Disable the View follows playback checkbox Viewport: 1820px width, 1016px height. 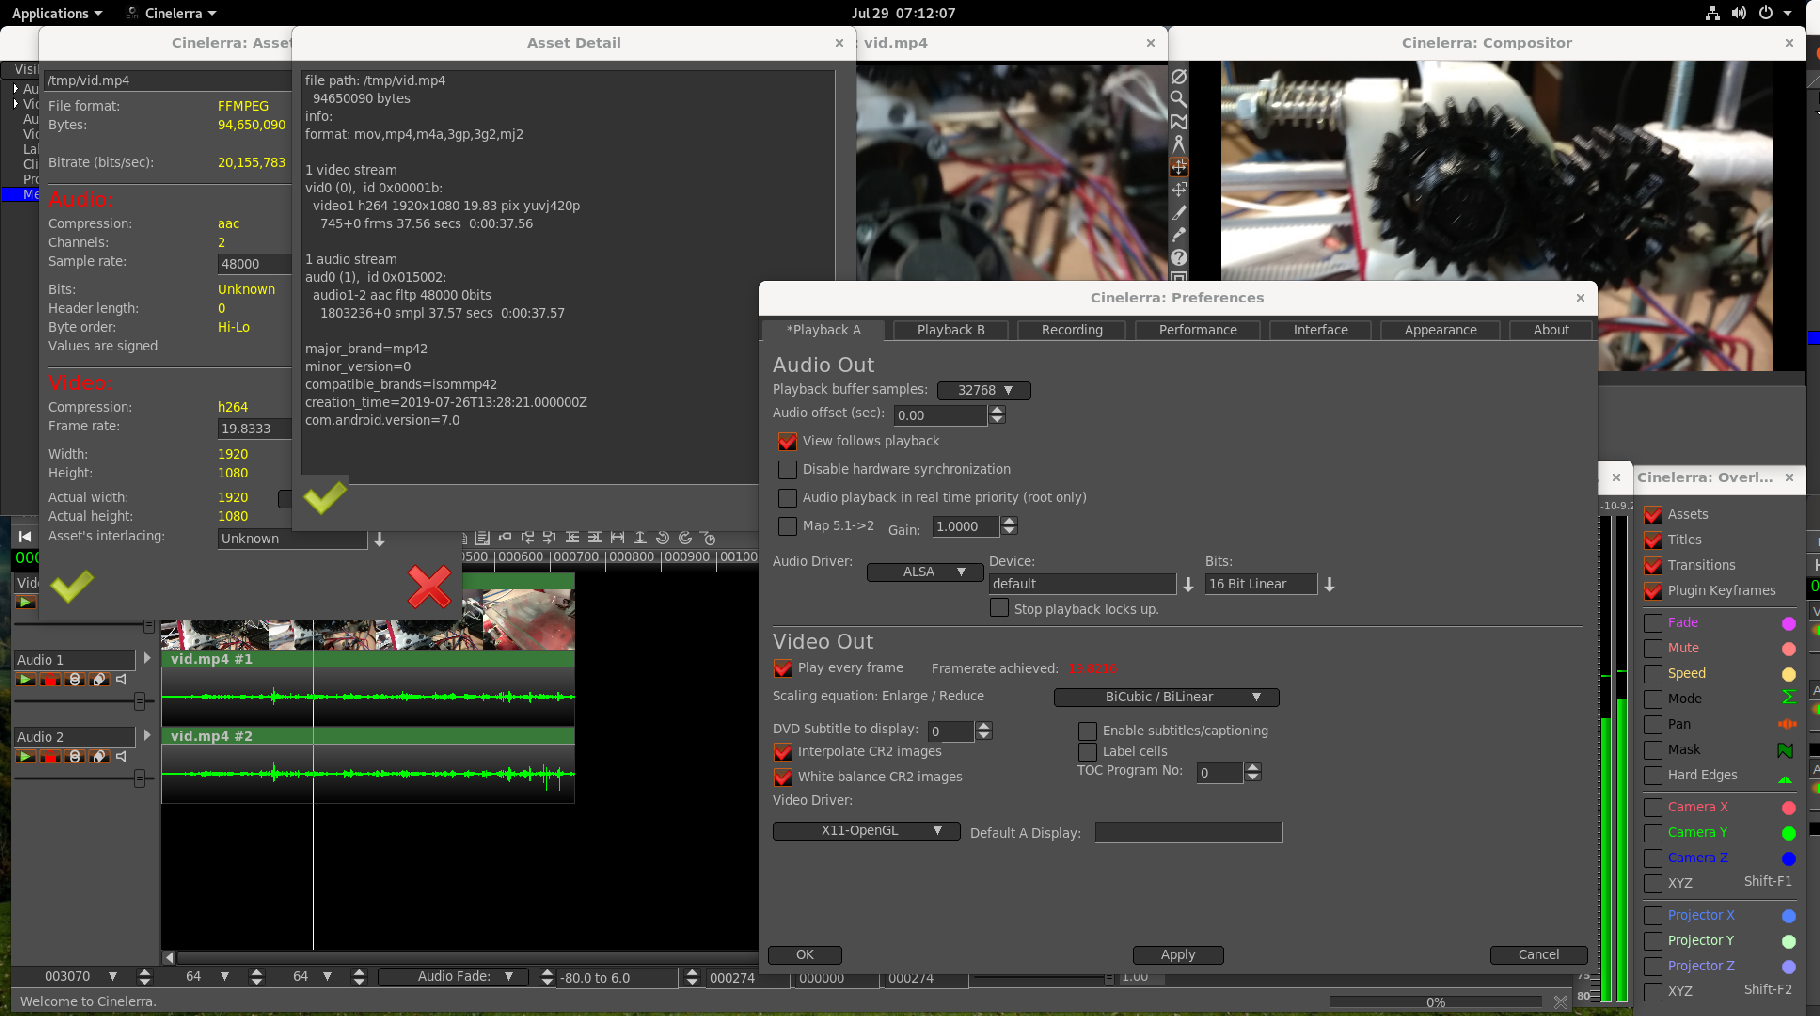point(787,441)
